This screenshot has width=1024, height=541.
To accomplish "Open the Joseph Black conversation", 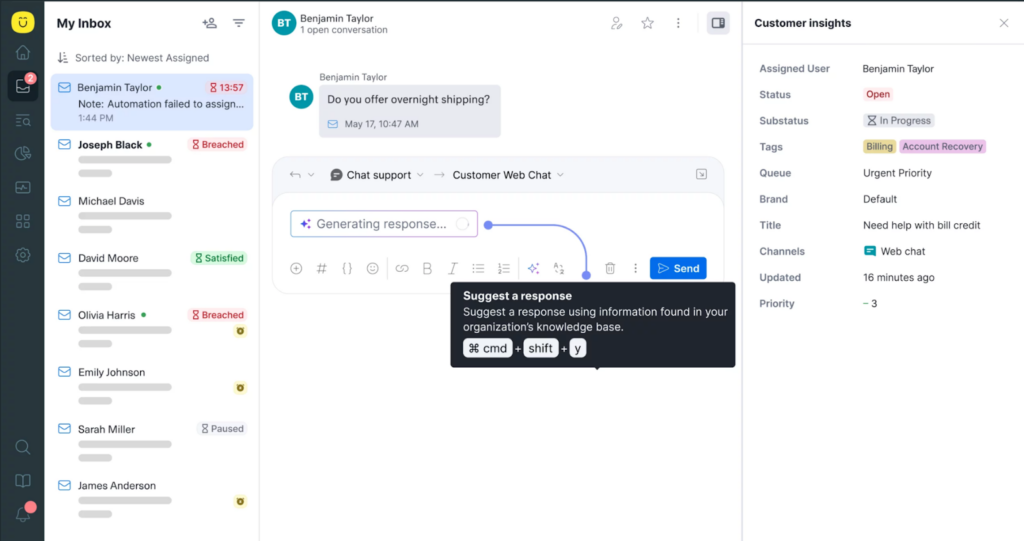I will pos(110,145).
